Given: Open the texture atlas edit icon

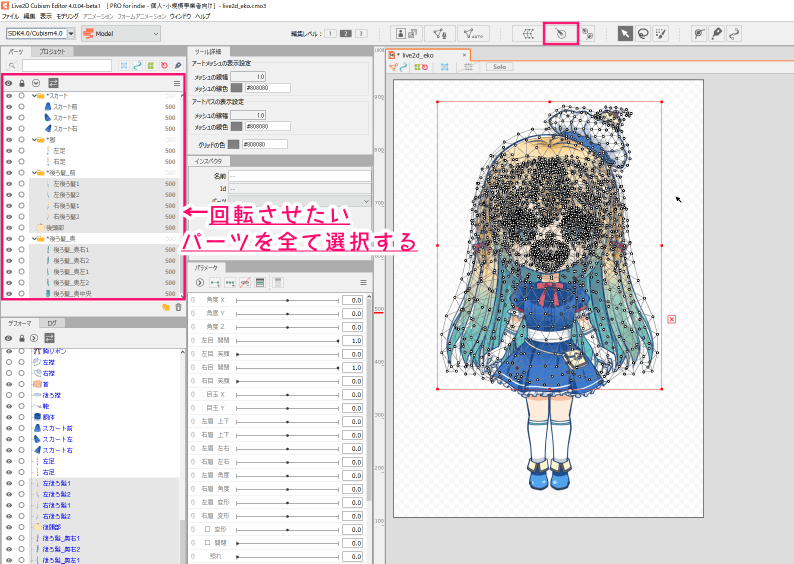Looking at the screenshot, I should click(407, 33).
